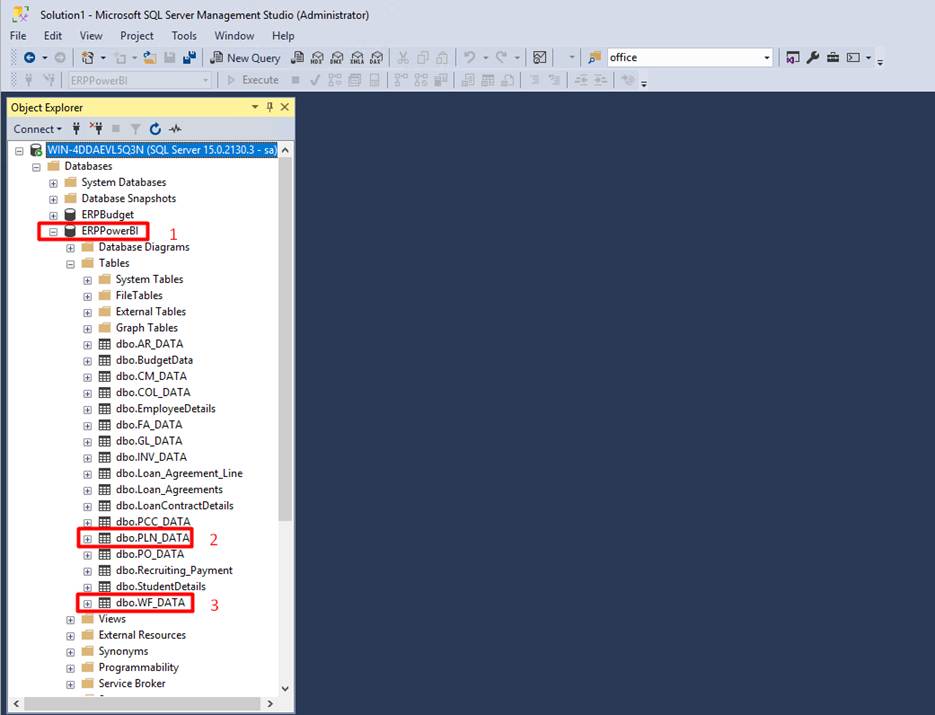Select the dbo.StudentDetails table

pyautogui.click(x=160, y=586)
